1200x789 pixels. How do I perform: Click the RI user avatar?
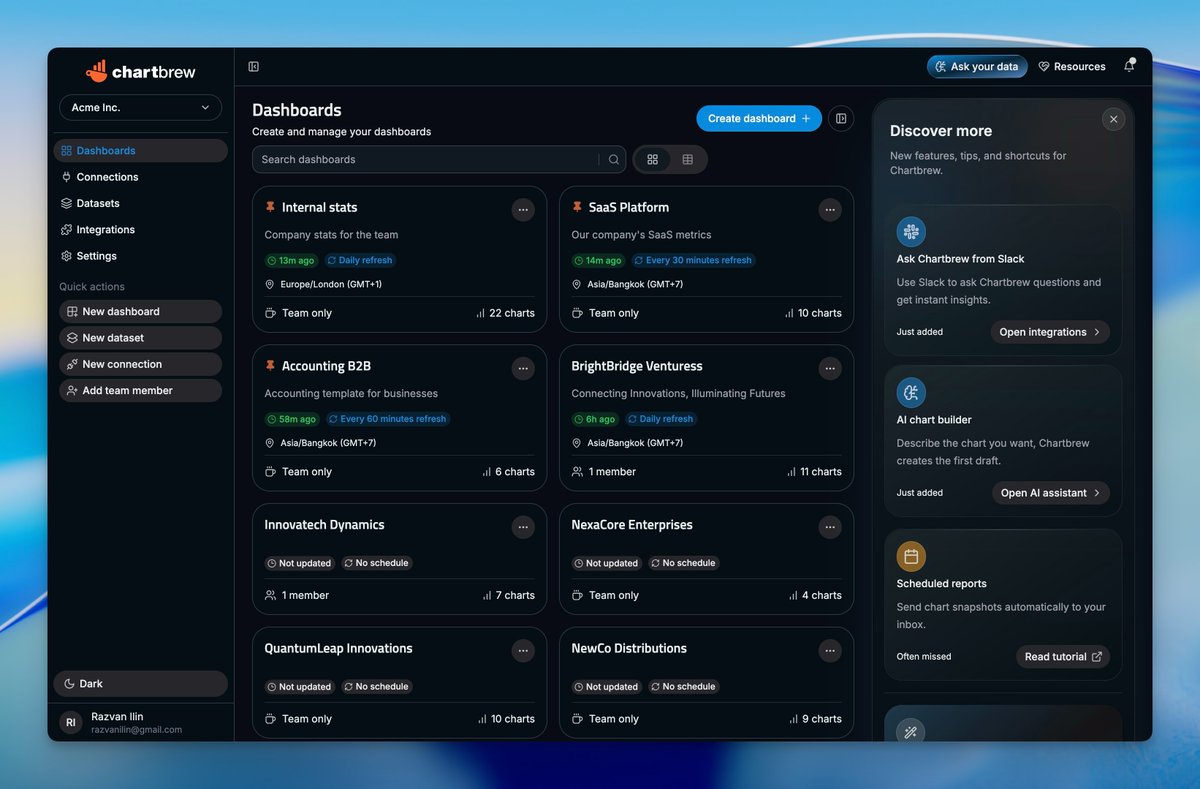coord(71,722)
